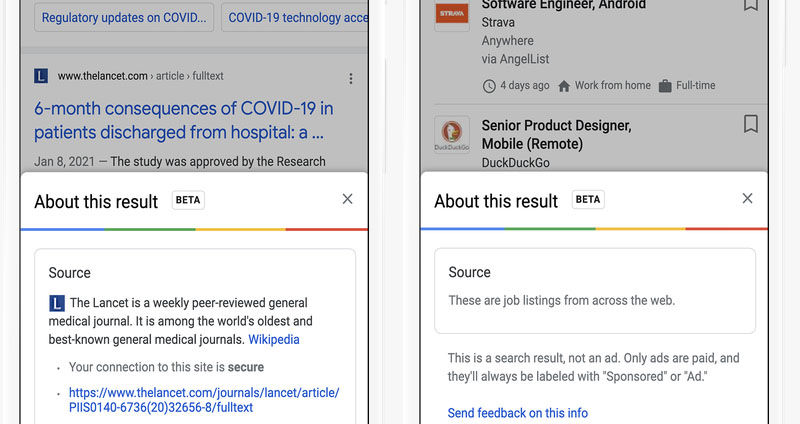Viewport: 800px width, 424px height.
Task: Open the Senior Product Designer, Mobile (Remote) listing
Action: [x=556, y=135]
